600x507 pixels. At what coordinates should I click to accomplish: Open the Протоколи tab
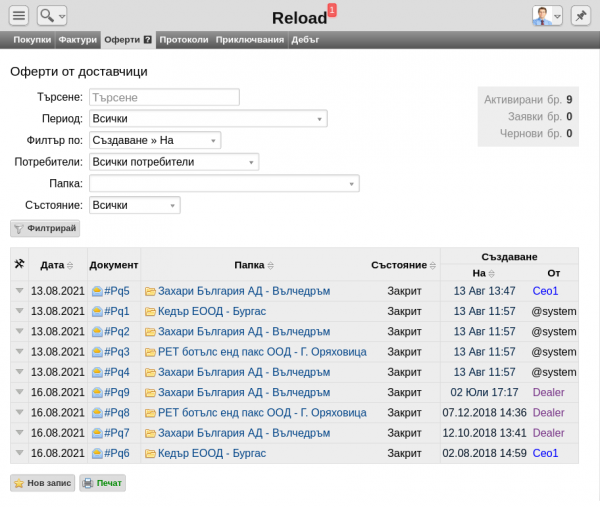[183, 40]
